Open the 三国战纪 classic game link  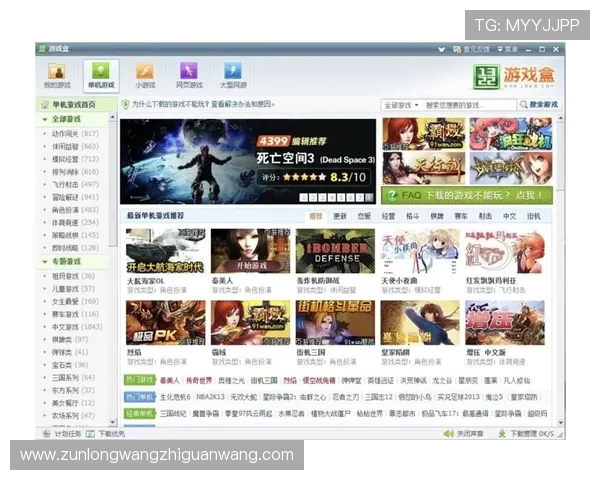pos(173,414)
